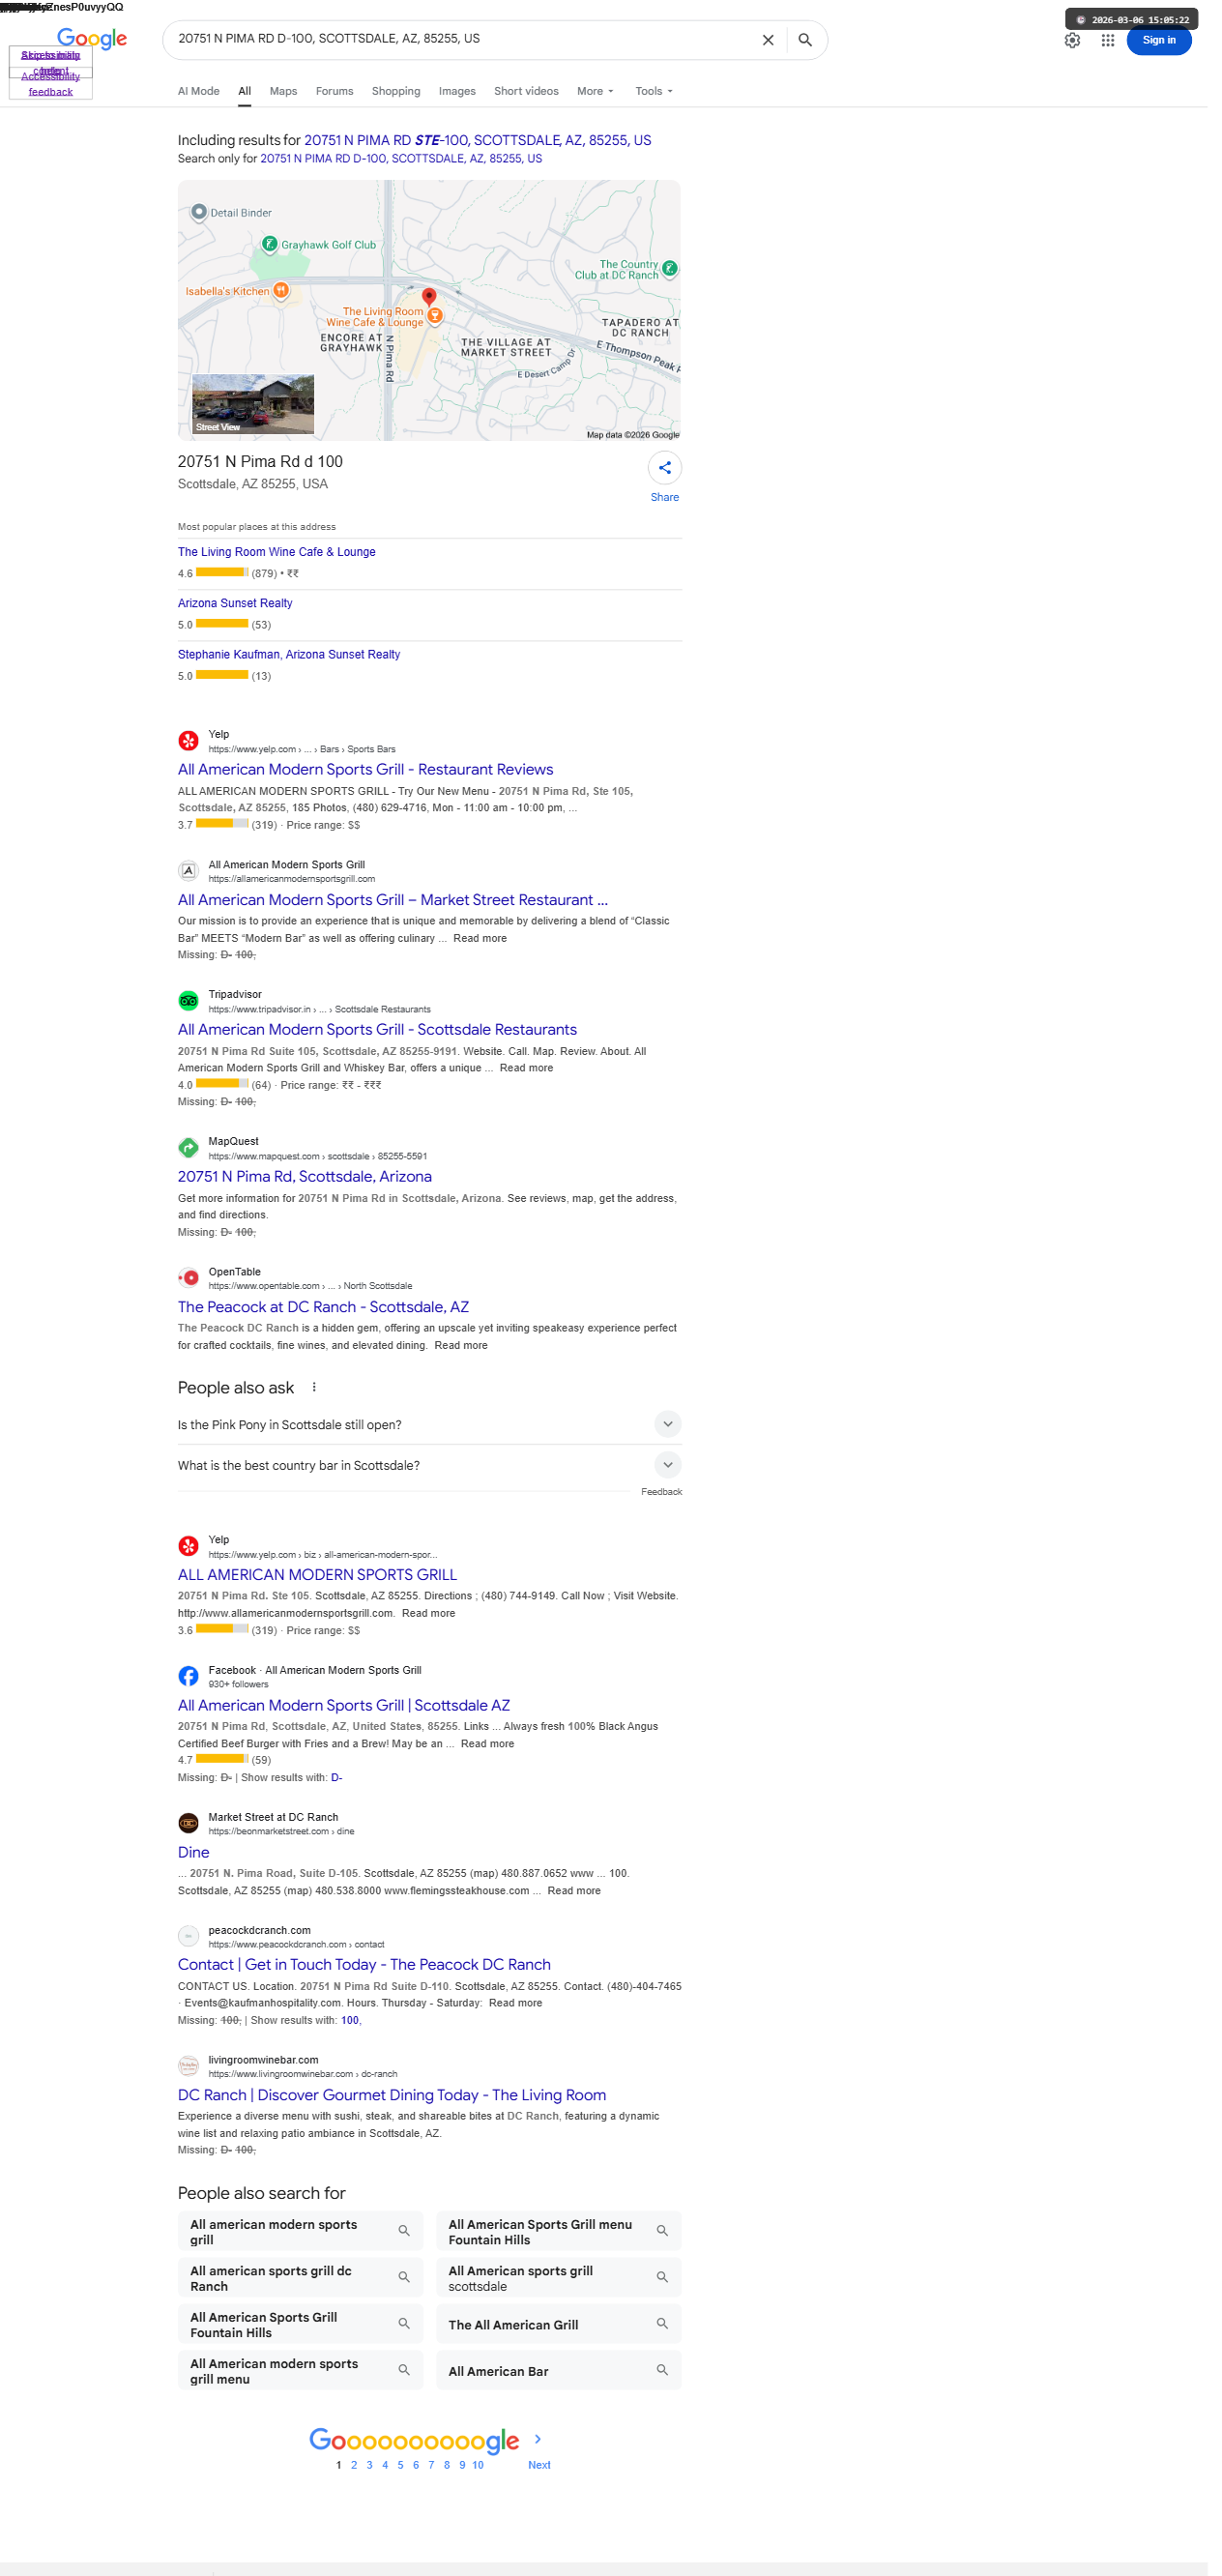Click the Detail Binder map marker

[x=201, y=214]
